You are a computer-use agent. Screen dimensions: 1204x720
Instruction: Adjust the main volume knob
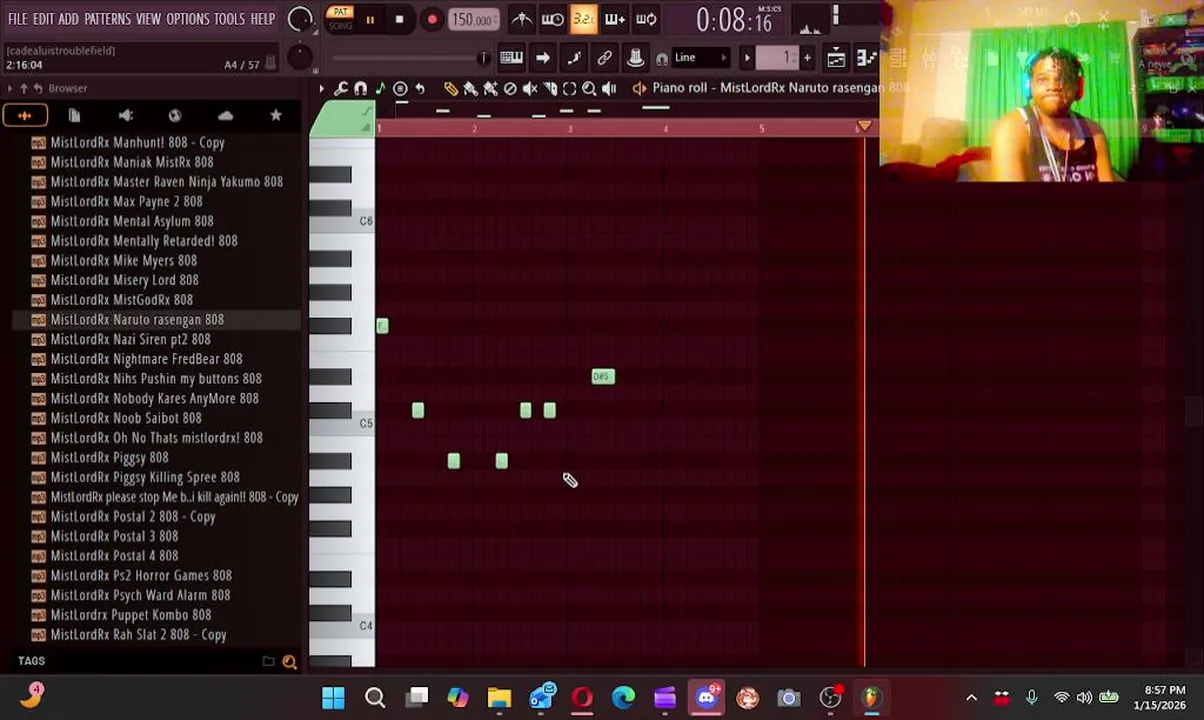pyautogui.click(x=299, y=19)
